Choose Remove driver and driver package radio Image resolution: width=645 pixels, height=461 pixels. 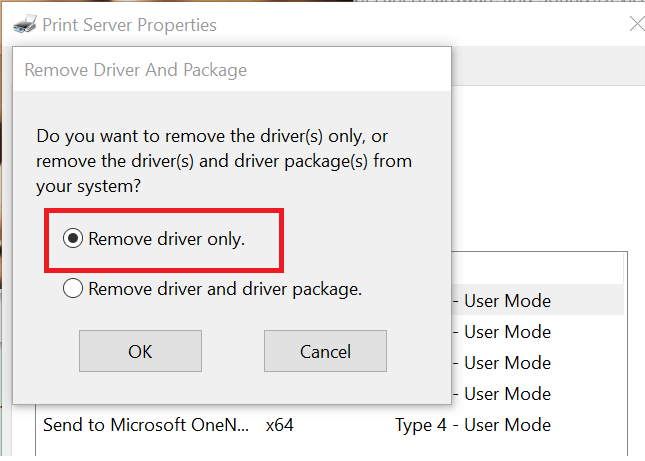[x=72, y=289]
